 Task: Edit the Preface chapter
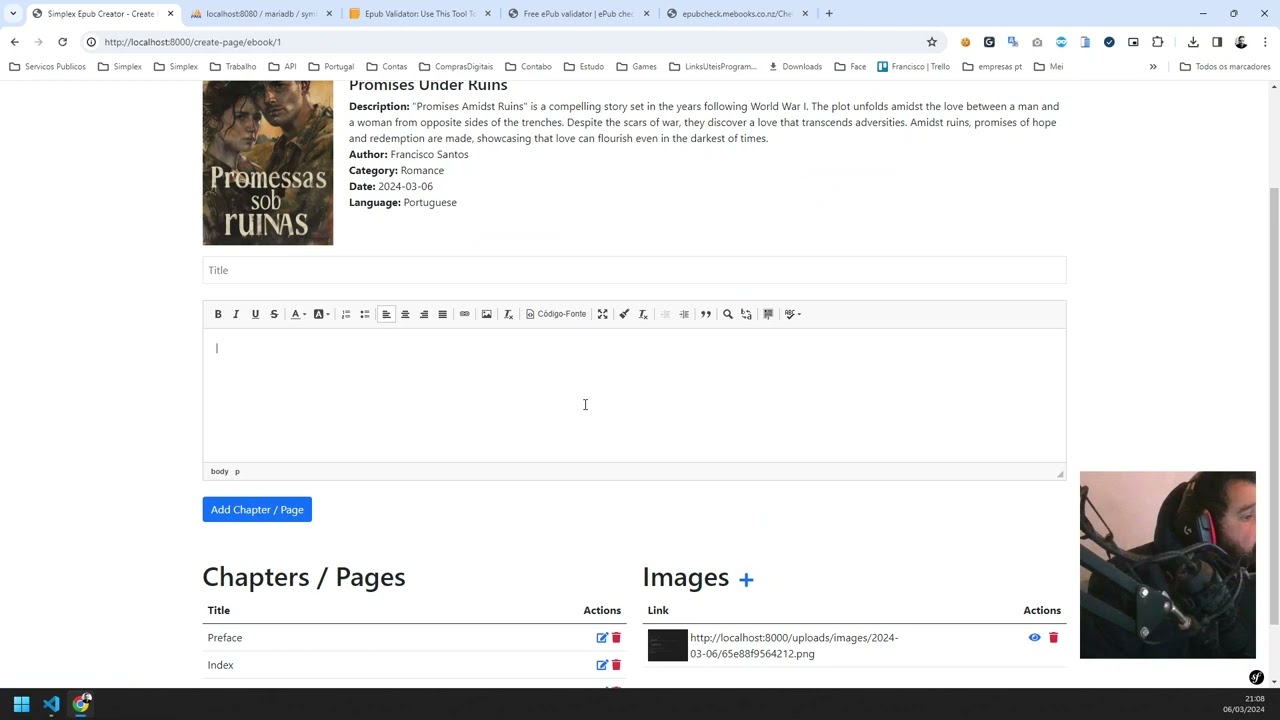pyautogui.click(x=602, y=638)
